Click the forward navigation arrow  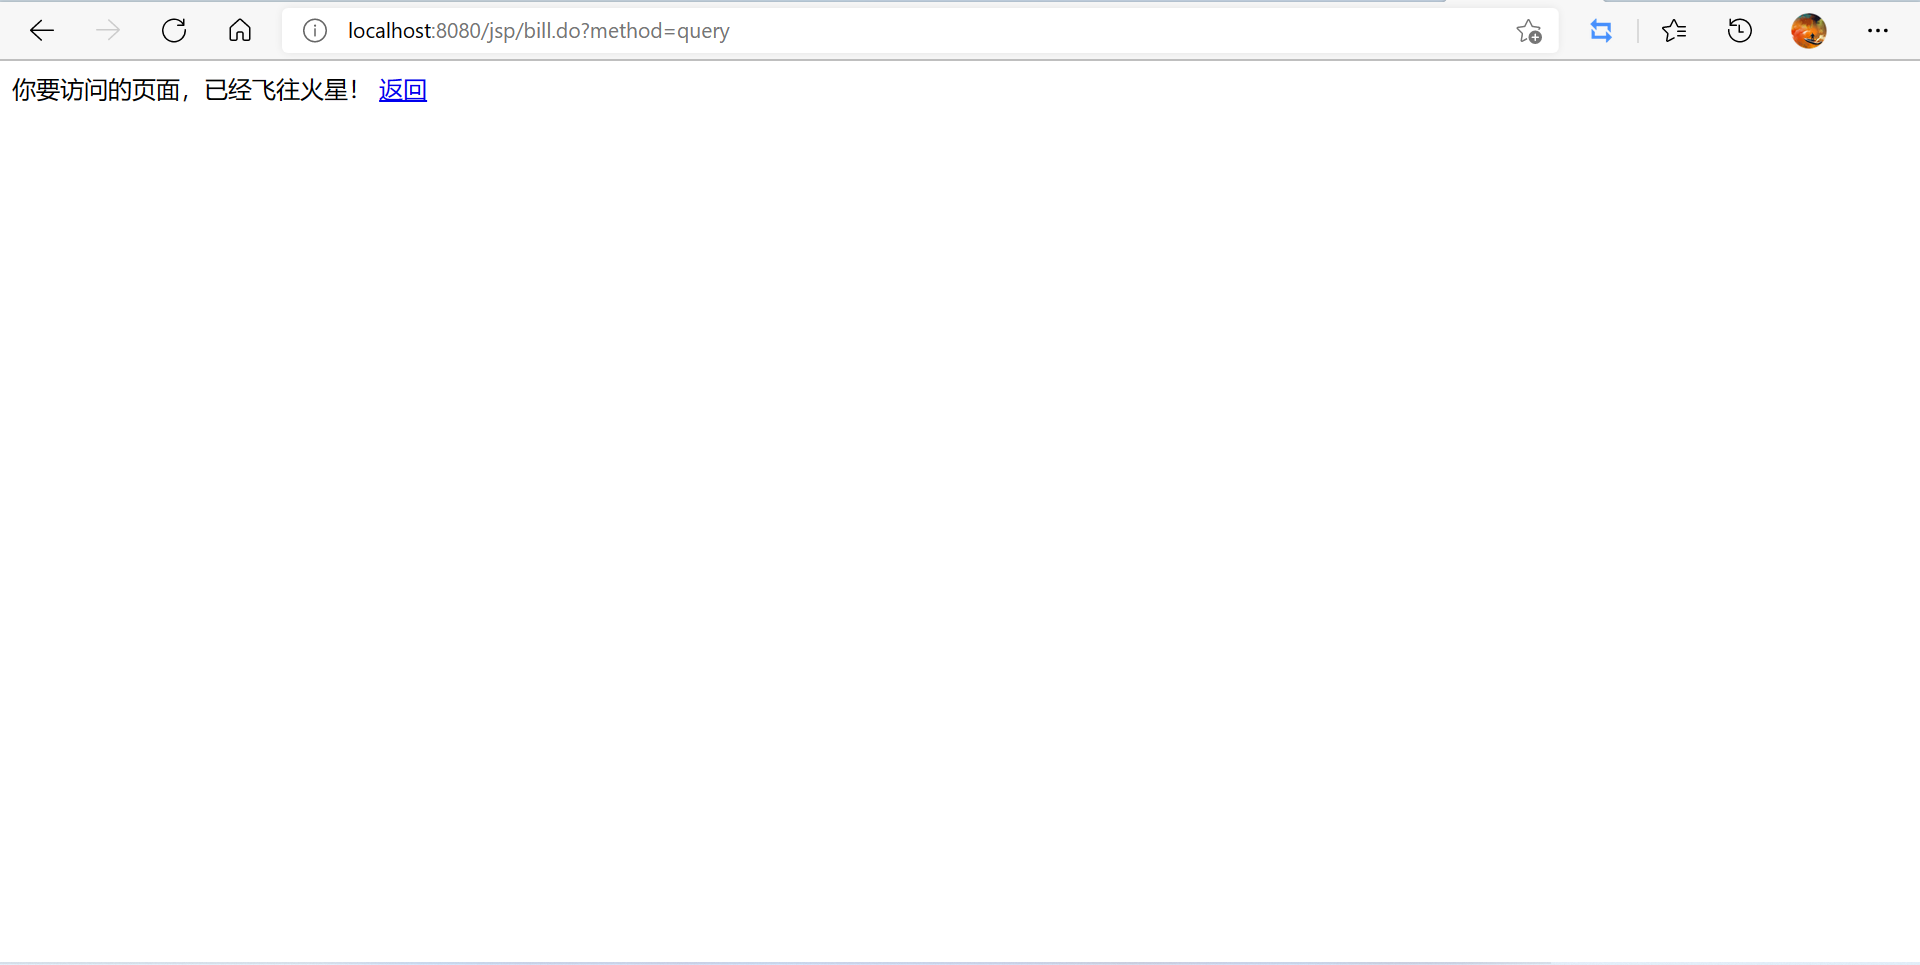pos(108,31)
